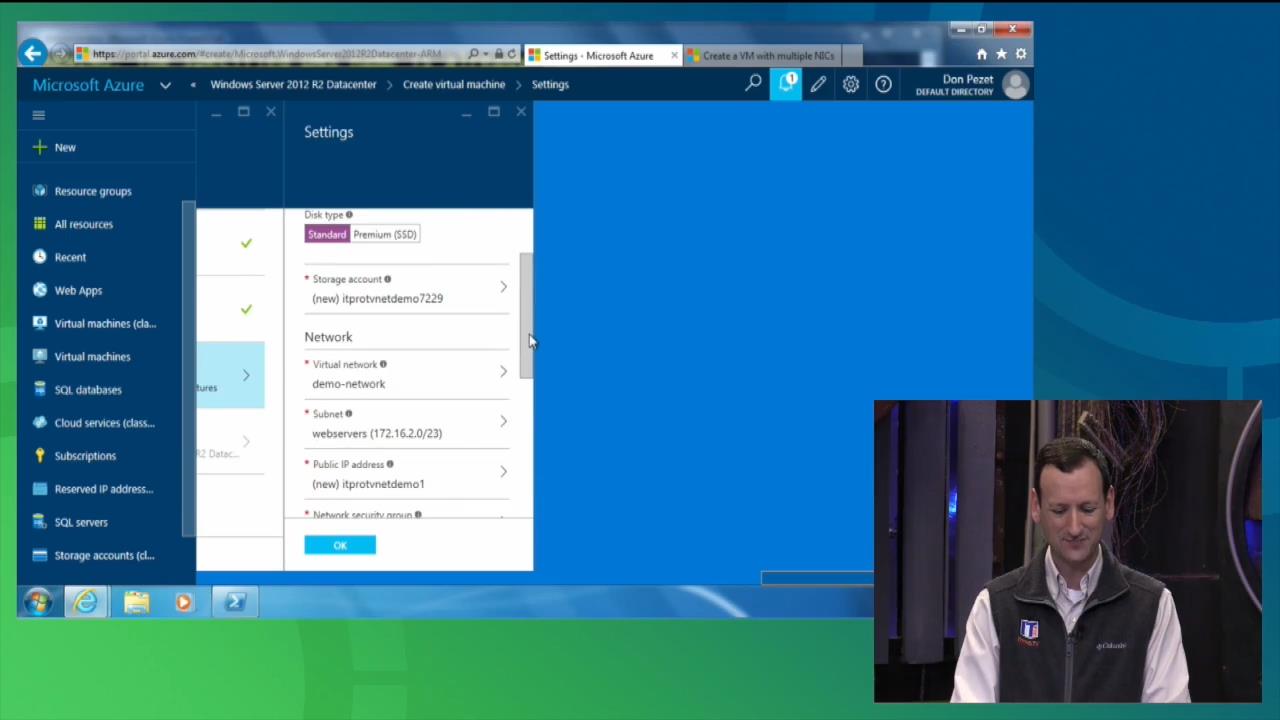Viewport: 1280px width, 720px height.
Task: Click breadcrumb left collapse arrow
Action: tap(193, 84)
